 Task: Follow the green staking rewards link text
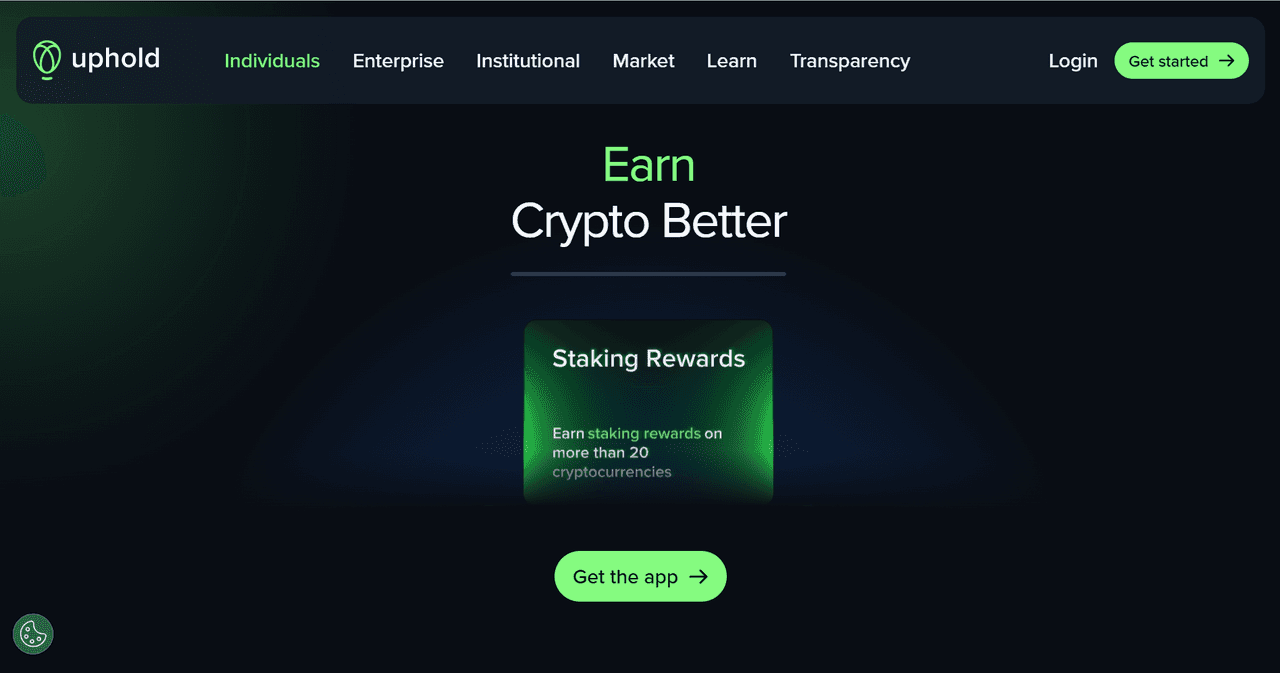(x=644, y=434)
